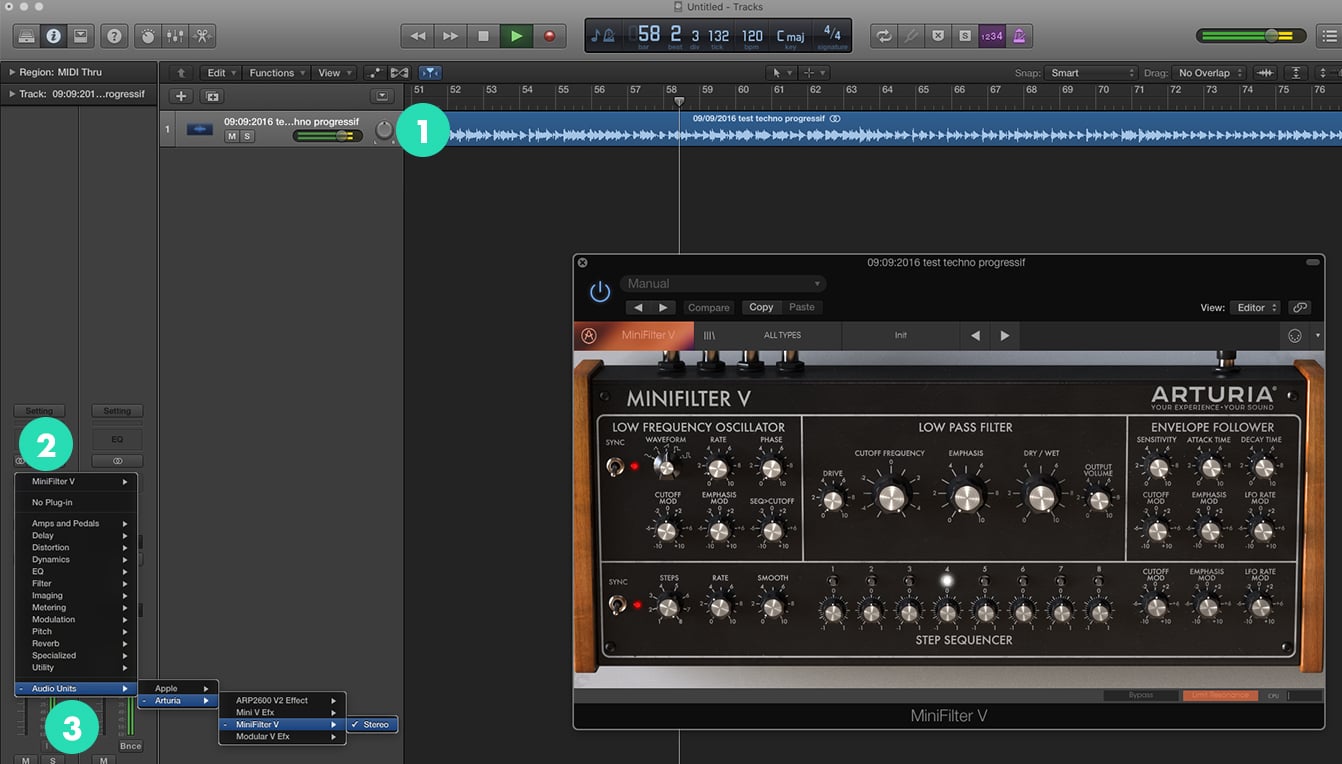
Task: Open the View Editor dropdown
Action: 1254,308
